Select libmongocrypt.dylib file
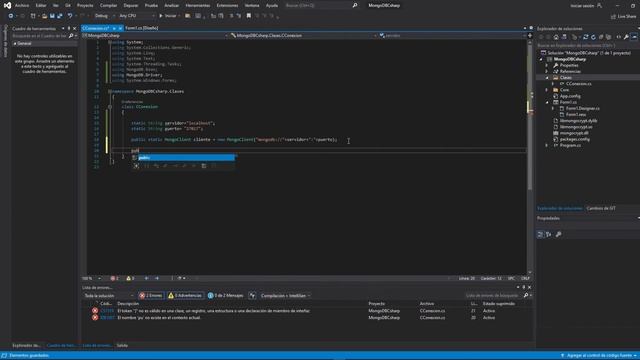 (x=578, y=121)
